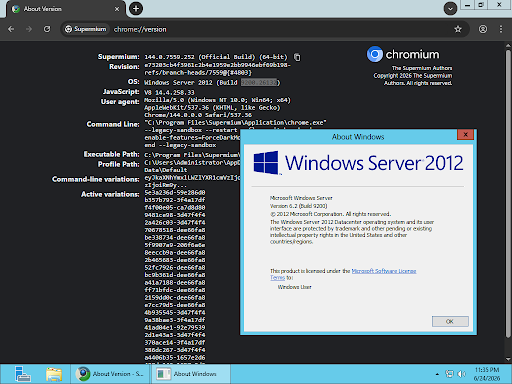Click variation '41ad04e1-92e79539'
The height and width of the screenshot is (384, 512).
(x=175, y=328)
